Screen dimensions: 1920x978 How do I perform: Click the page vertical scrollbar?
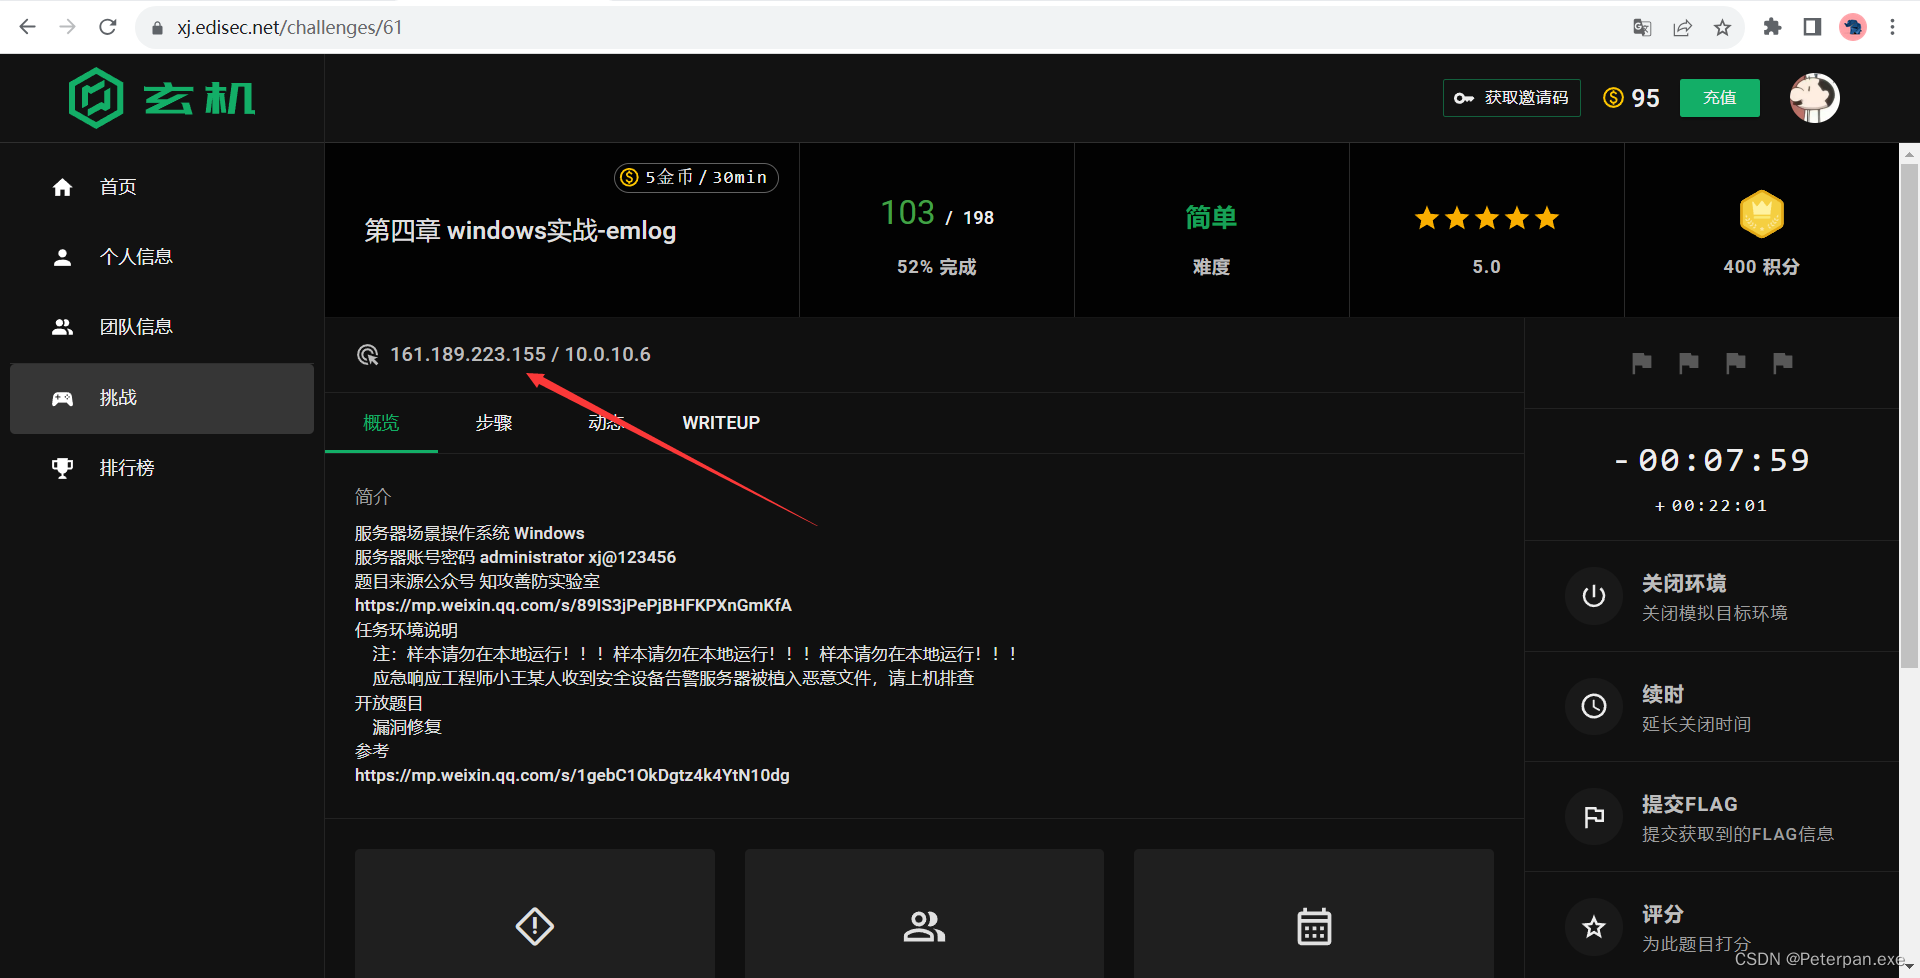tap(1909, 415)
